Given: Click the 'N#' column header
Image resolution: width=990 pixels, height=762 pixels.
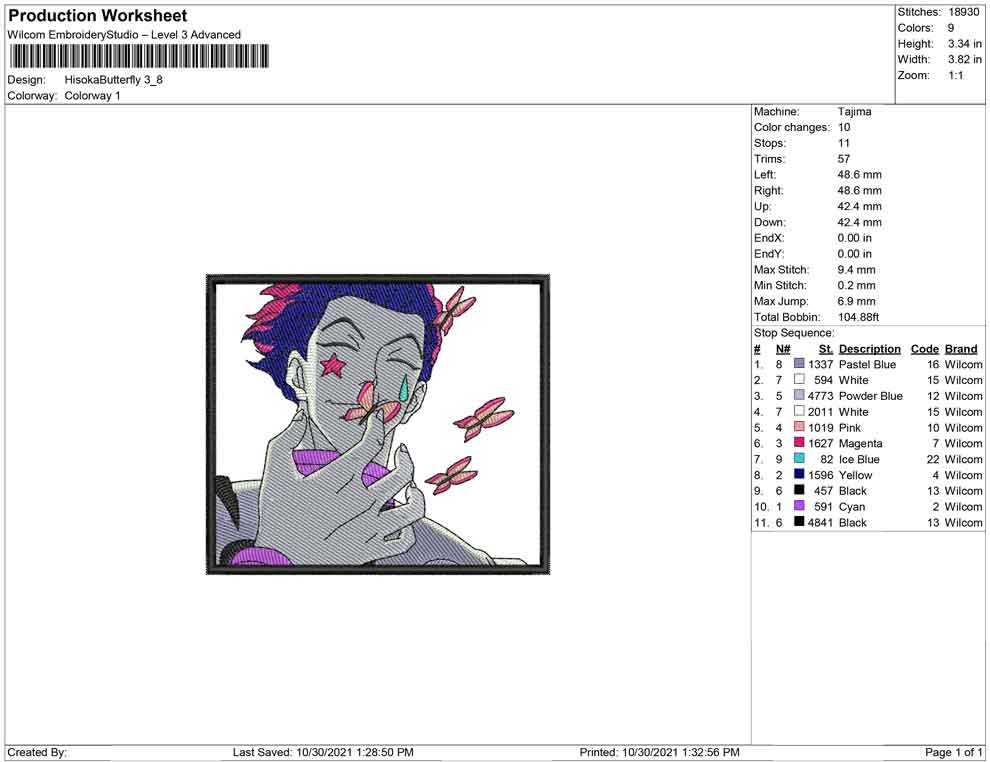Looking at the screenshot, I should pyautogui.click(x=783, y=349).
